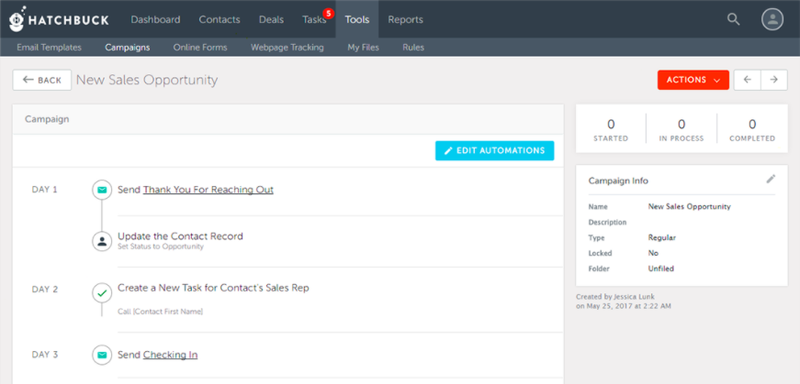Open Thank You For Reaching Out link
Screen dimensions: 800x384
click(208, 190)
